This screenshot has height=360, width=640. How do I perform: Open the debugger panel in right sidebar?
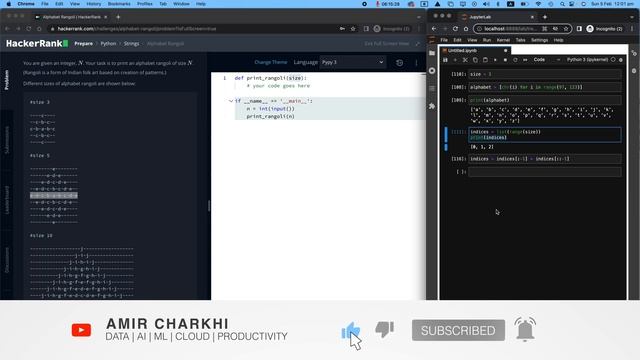[634, 71]
